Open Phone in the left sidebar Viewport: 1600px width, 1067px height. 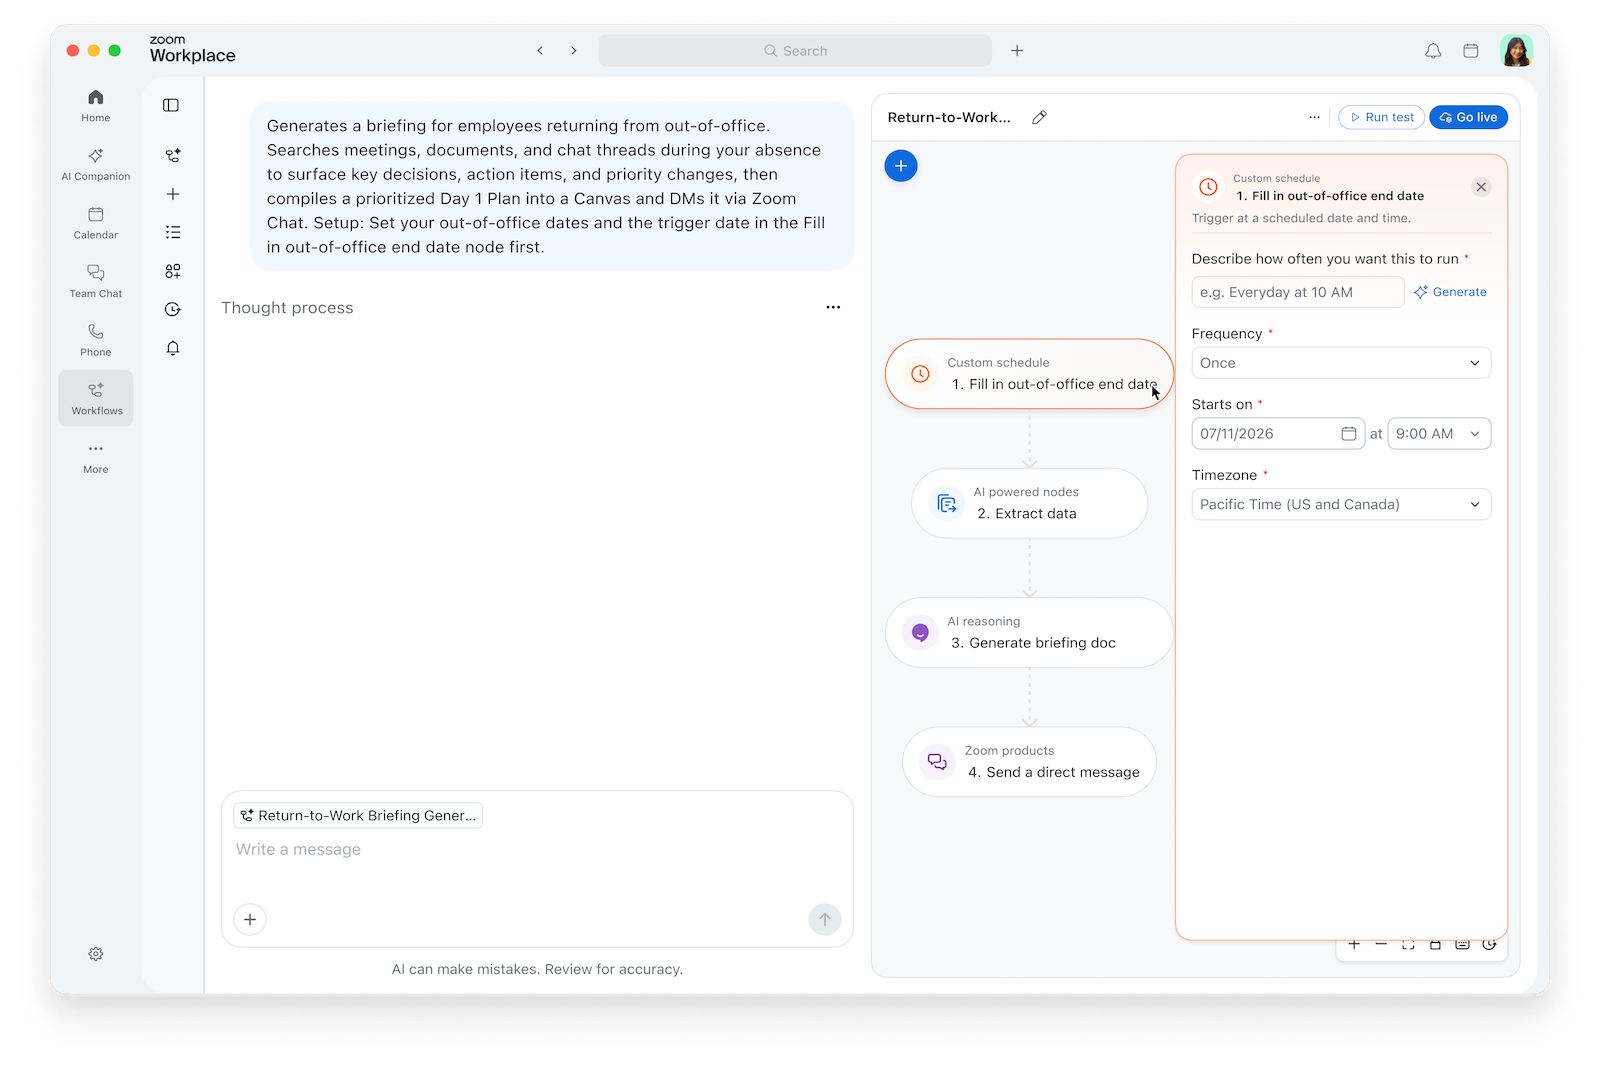[95, 339]
